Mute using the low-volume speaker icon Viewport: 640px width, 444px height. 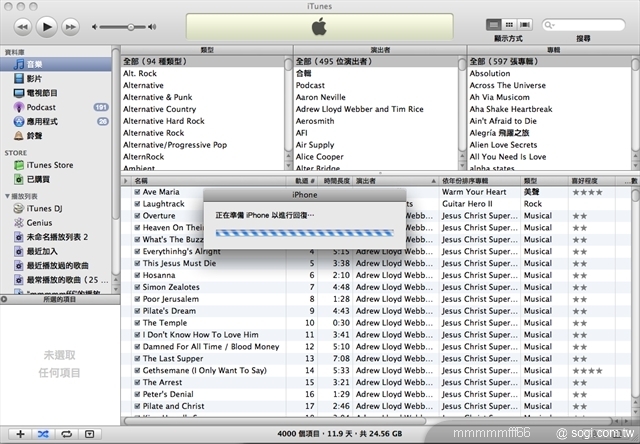point(94,27)
